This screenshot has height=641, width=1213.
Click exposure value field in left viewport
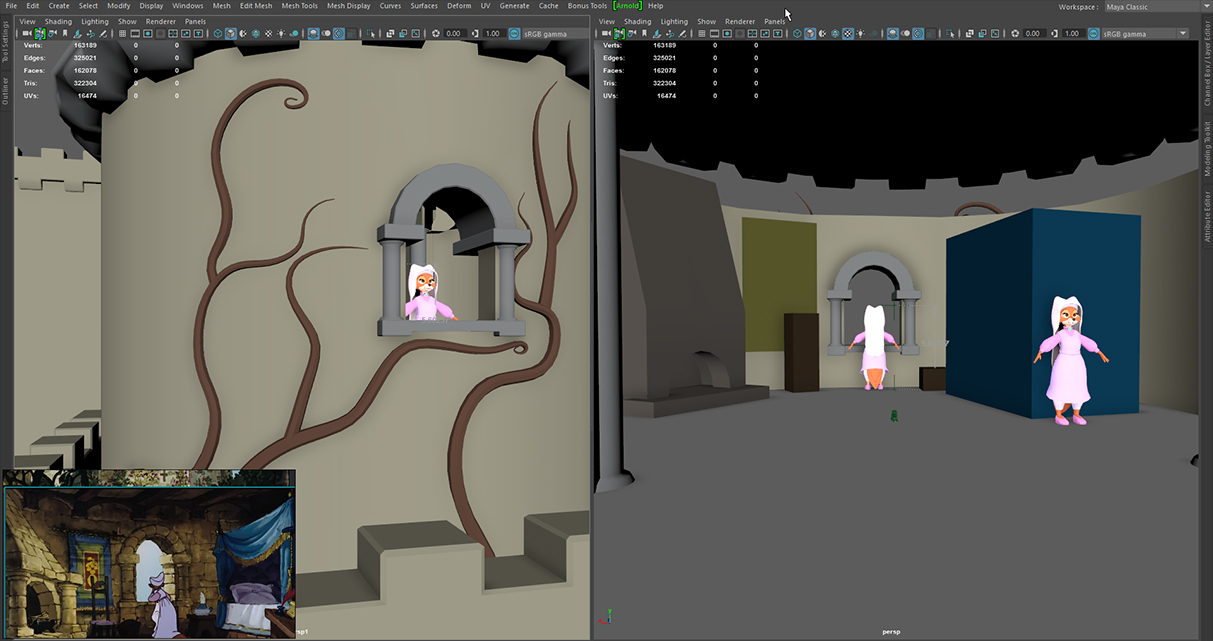(x=453, y=33)
